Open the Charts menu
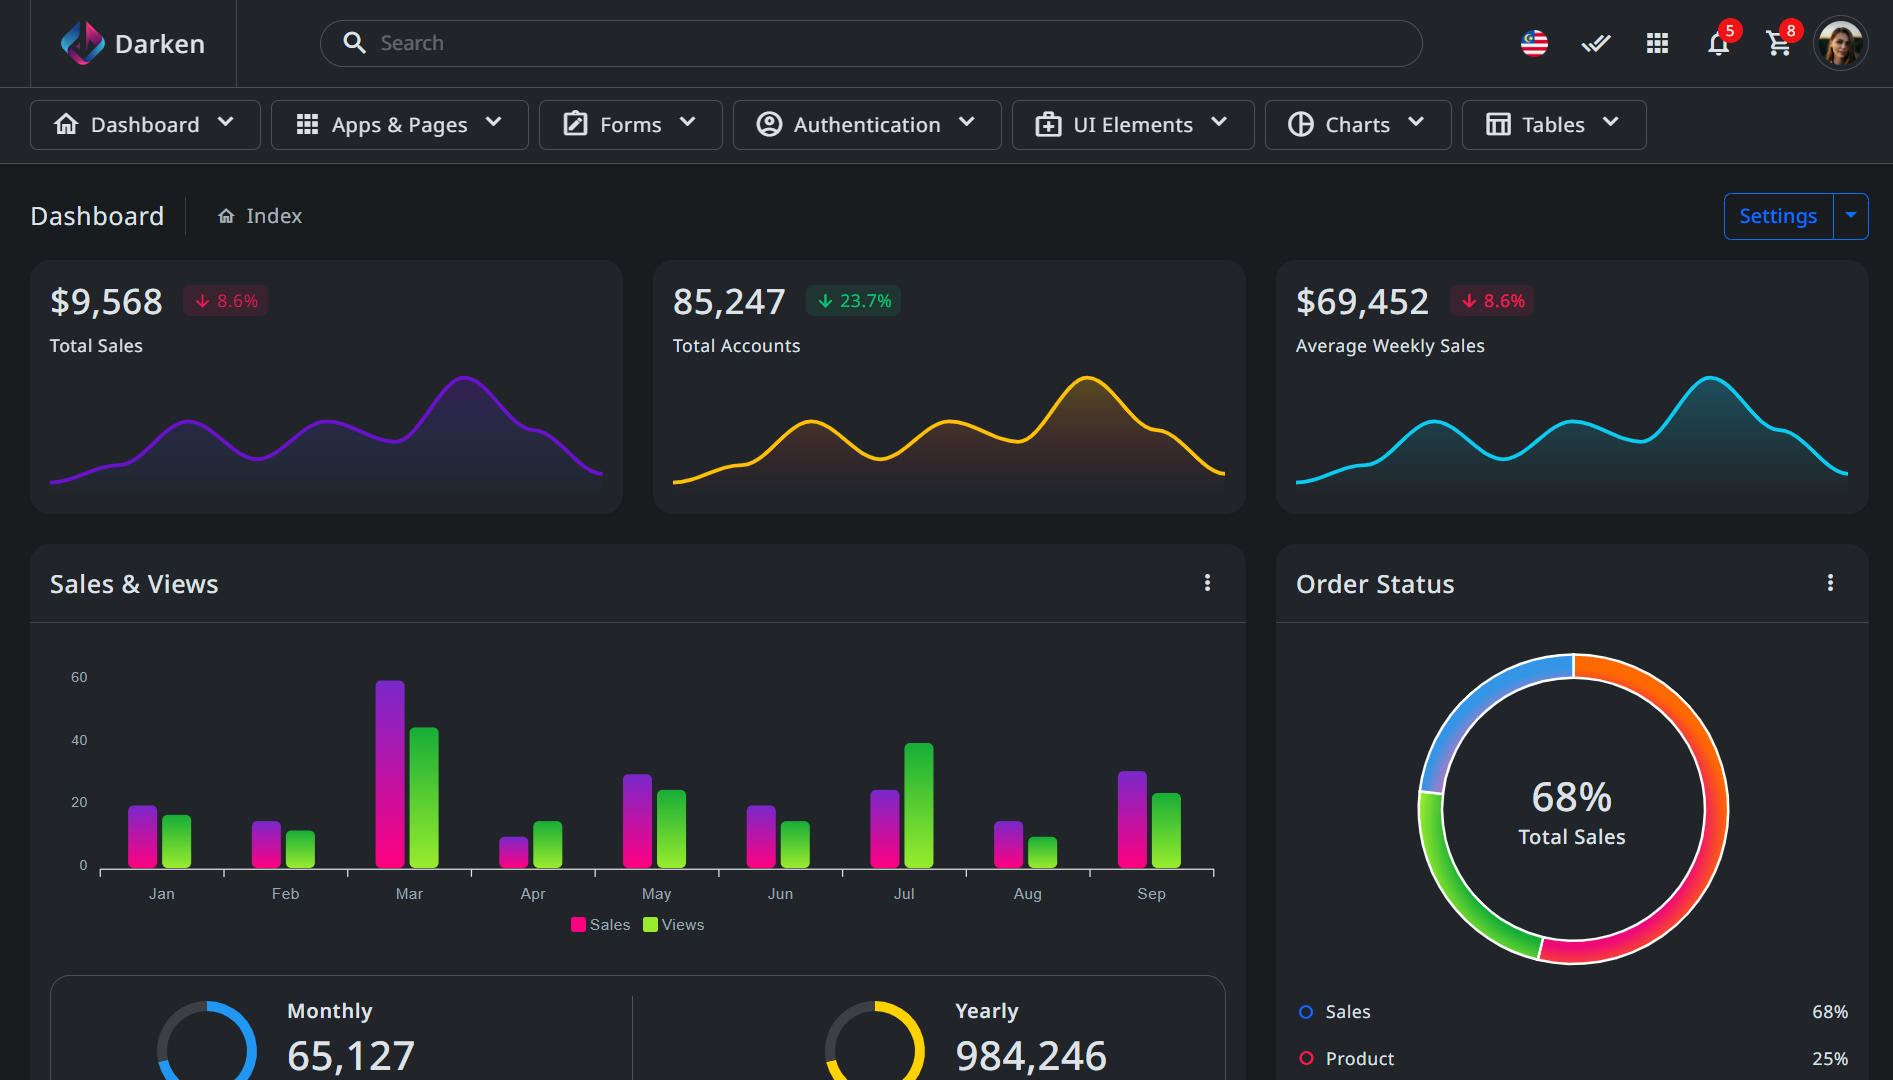This screenshot has height=1080, width=1893. 1357,125
